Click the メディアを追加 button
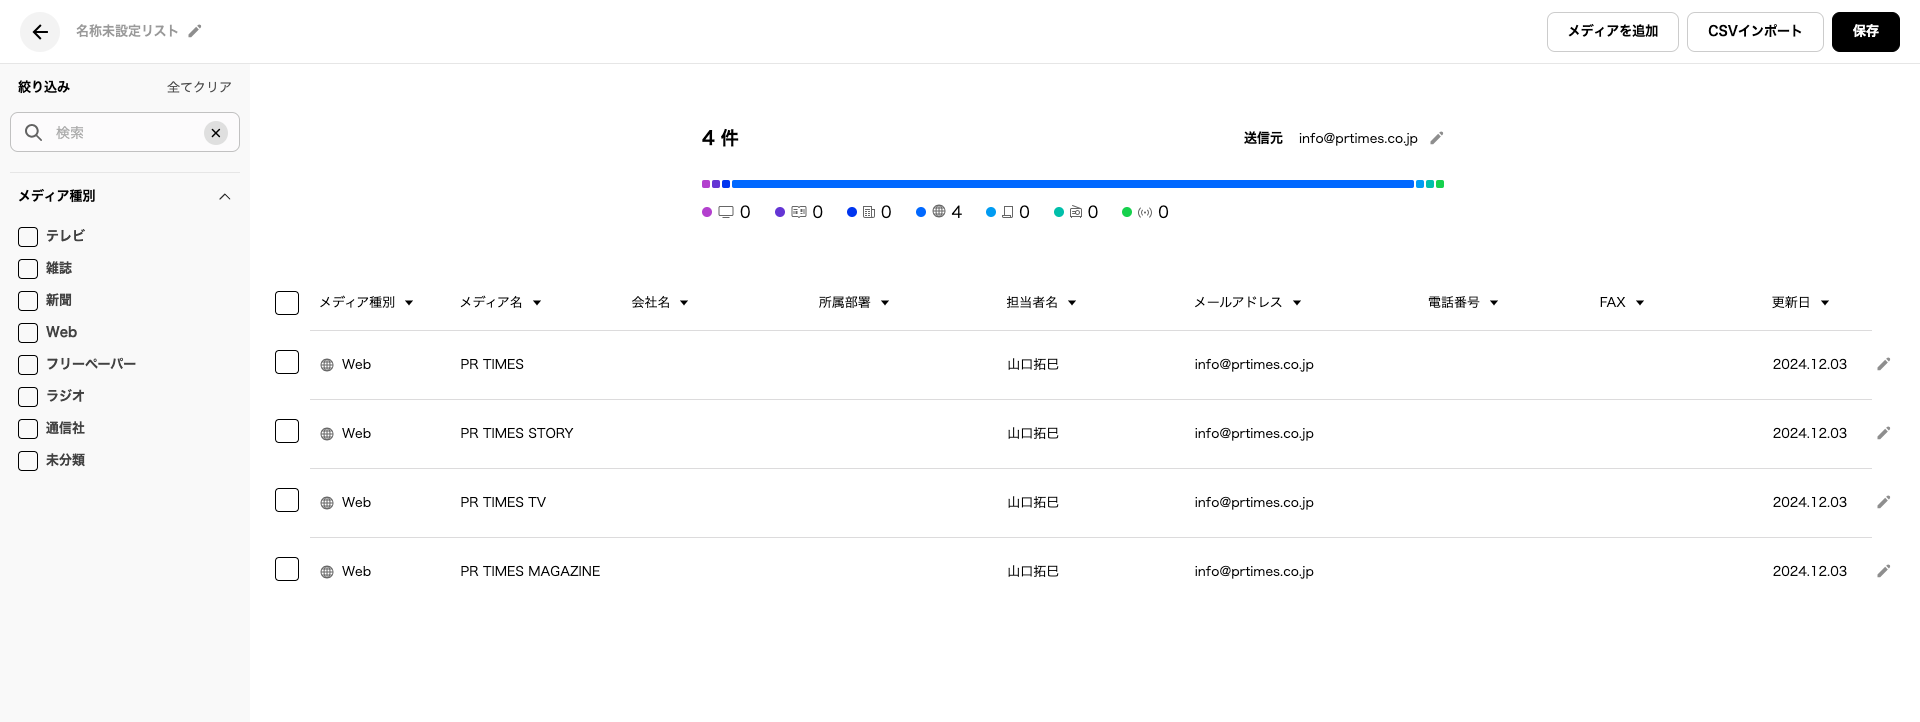1920x722 pixels. [1612, 32]
